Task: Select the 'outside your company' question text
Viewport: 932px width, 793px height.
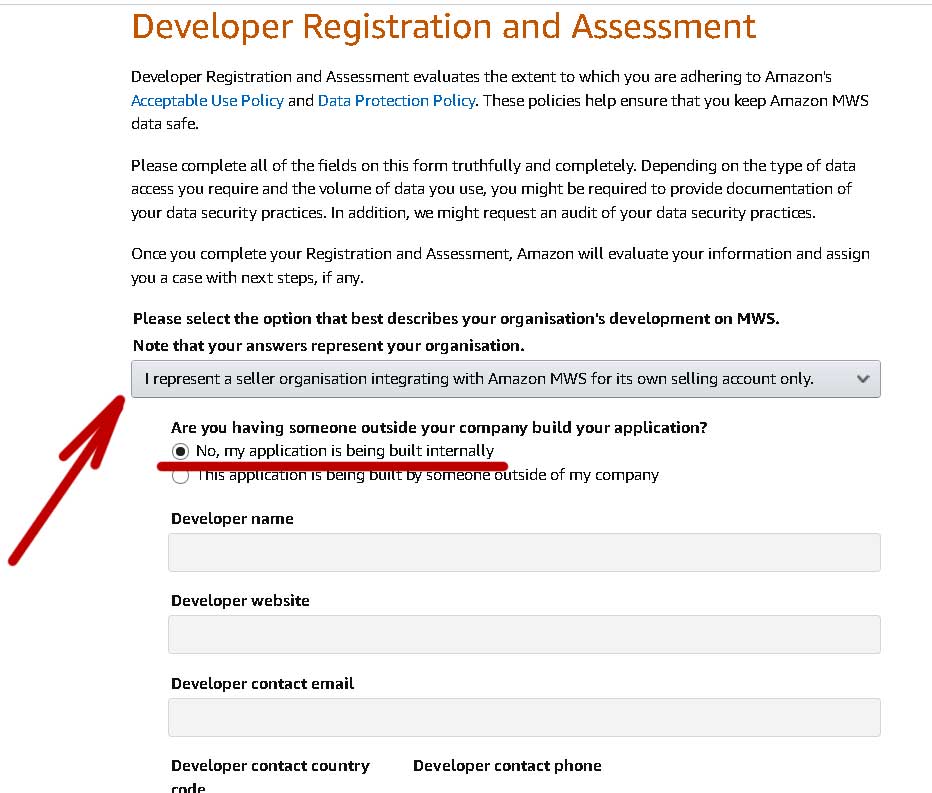Action: pos(439,427)
